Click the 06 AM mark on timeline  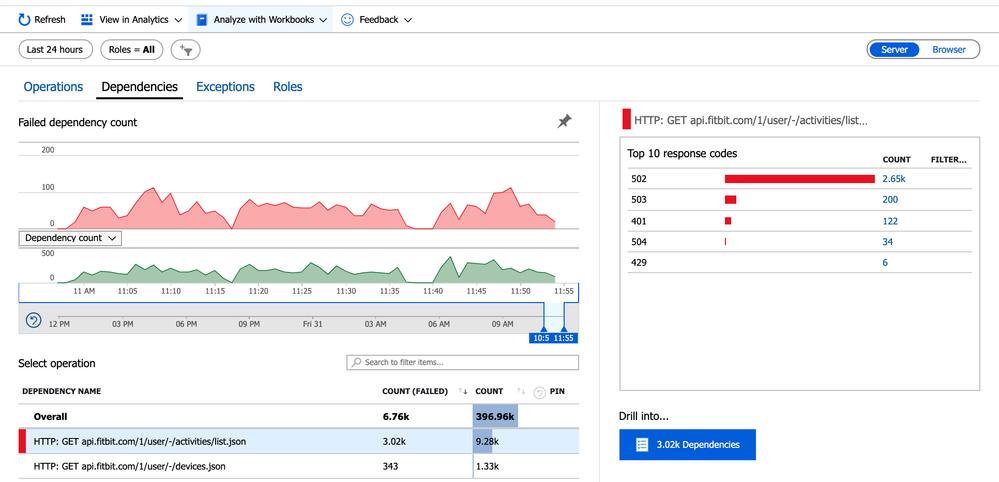(439, 324)
